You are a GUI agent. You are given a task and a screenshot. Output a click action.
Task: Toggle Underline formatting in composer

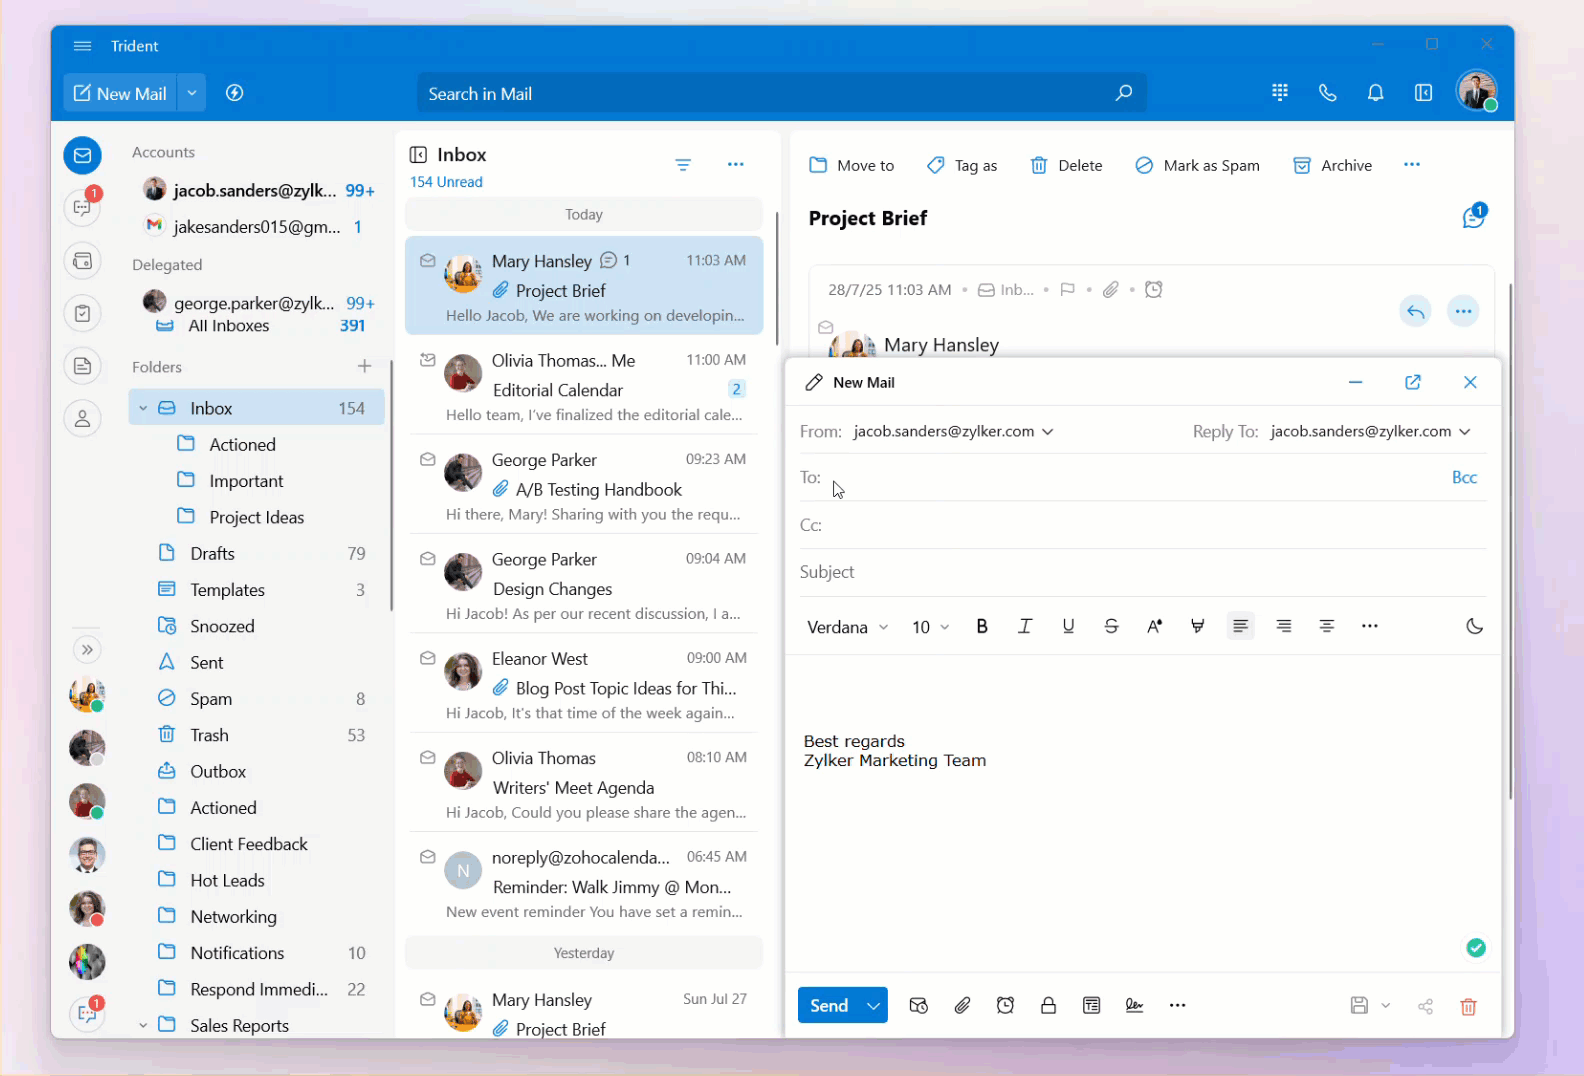coord(1068,626)
